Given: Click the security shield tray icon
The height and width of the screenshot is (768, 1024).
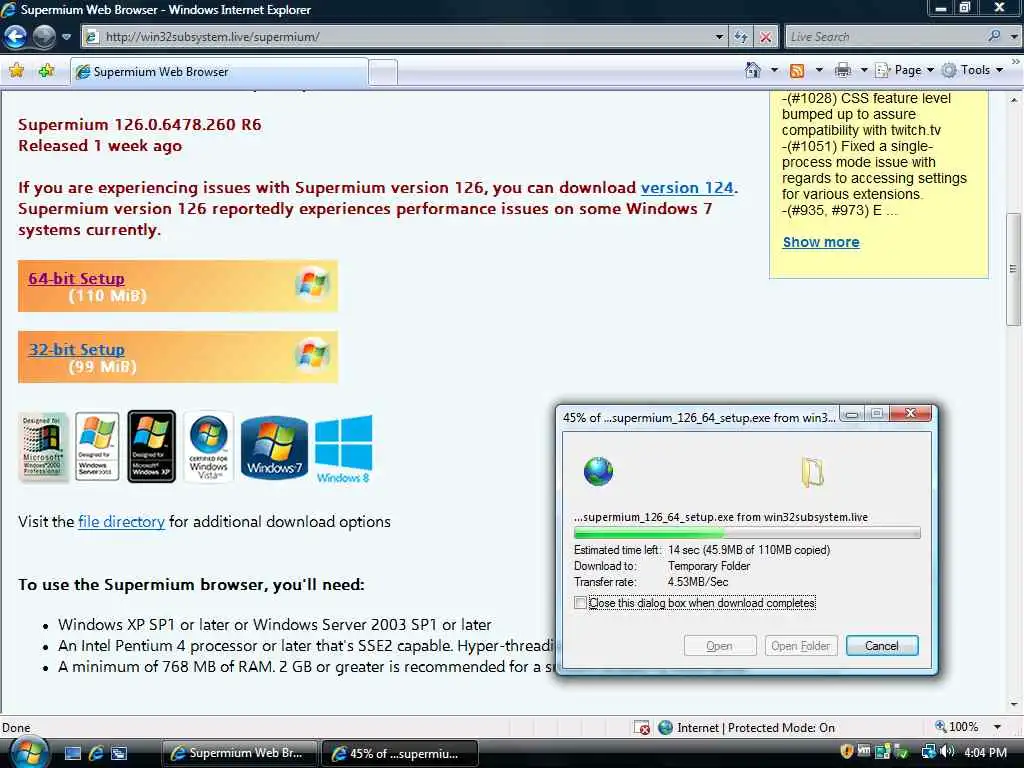Looking at the screenshot, I should point(846,752).
